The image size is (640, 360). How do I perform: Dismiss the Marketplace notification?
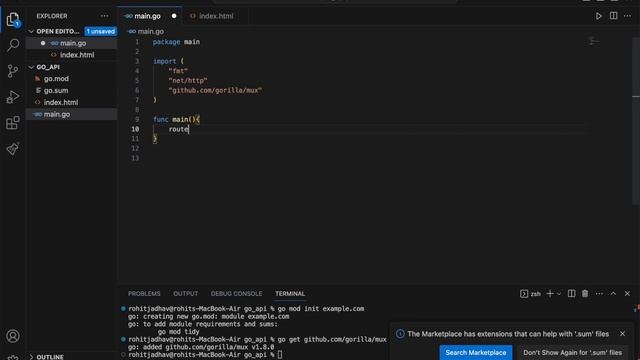[x=622, y=333]
